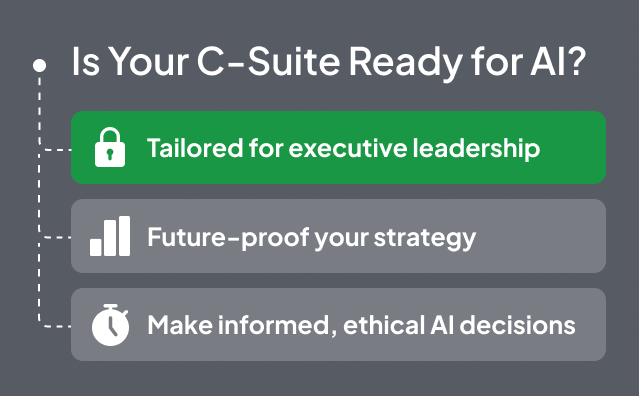
Task: Click the empty right area of the strategy card
Action: pos(542,236)
